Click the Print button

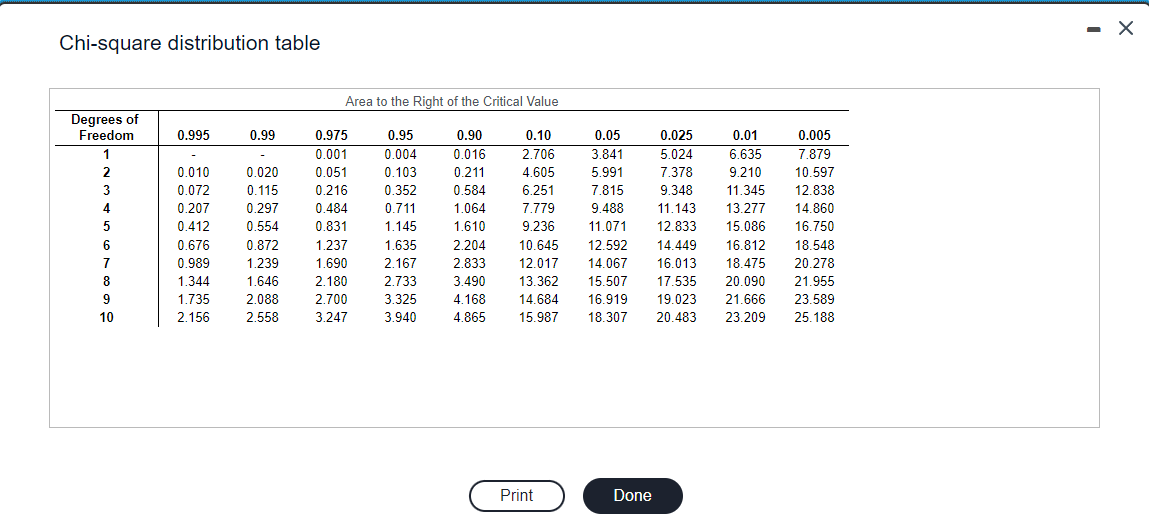(x=517, y=496)
